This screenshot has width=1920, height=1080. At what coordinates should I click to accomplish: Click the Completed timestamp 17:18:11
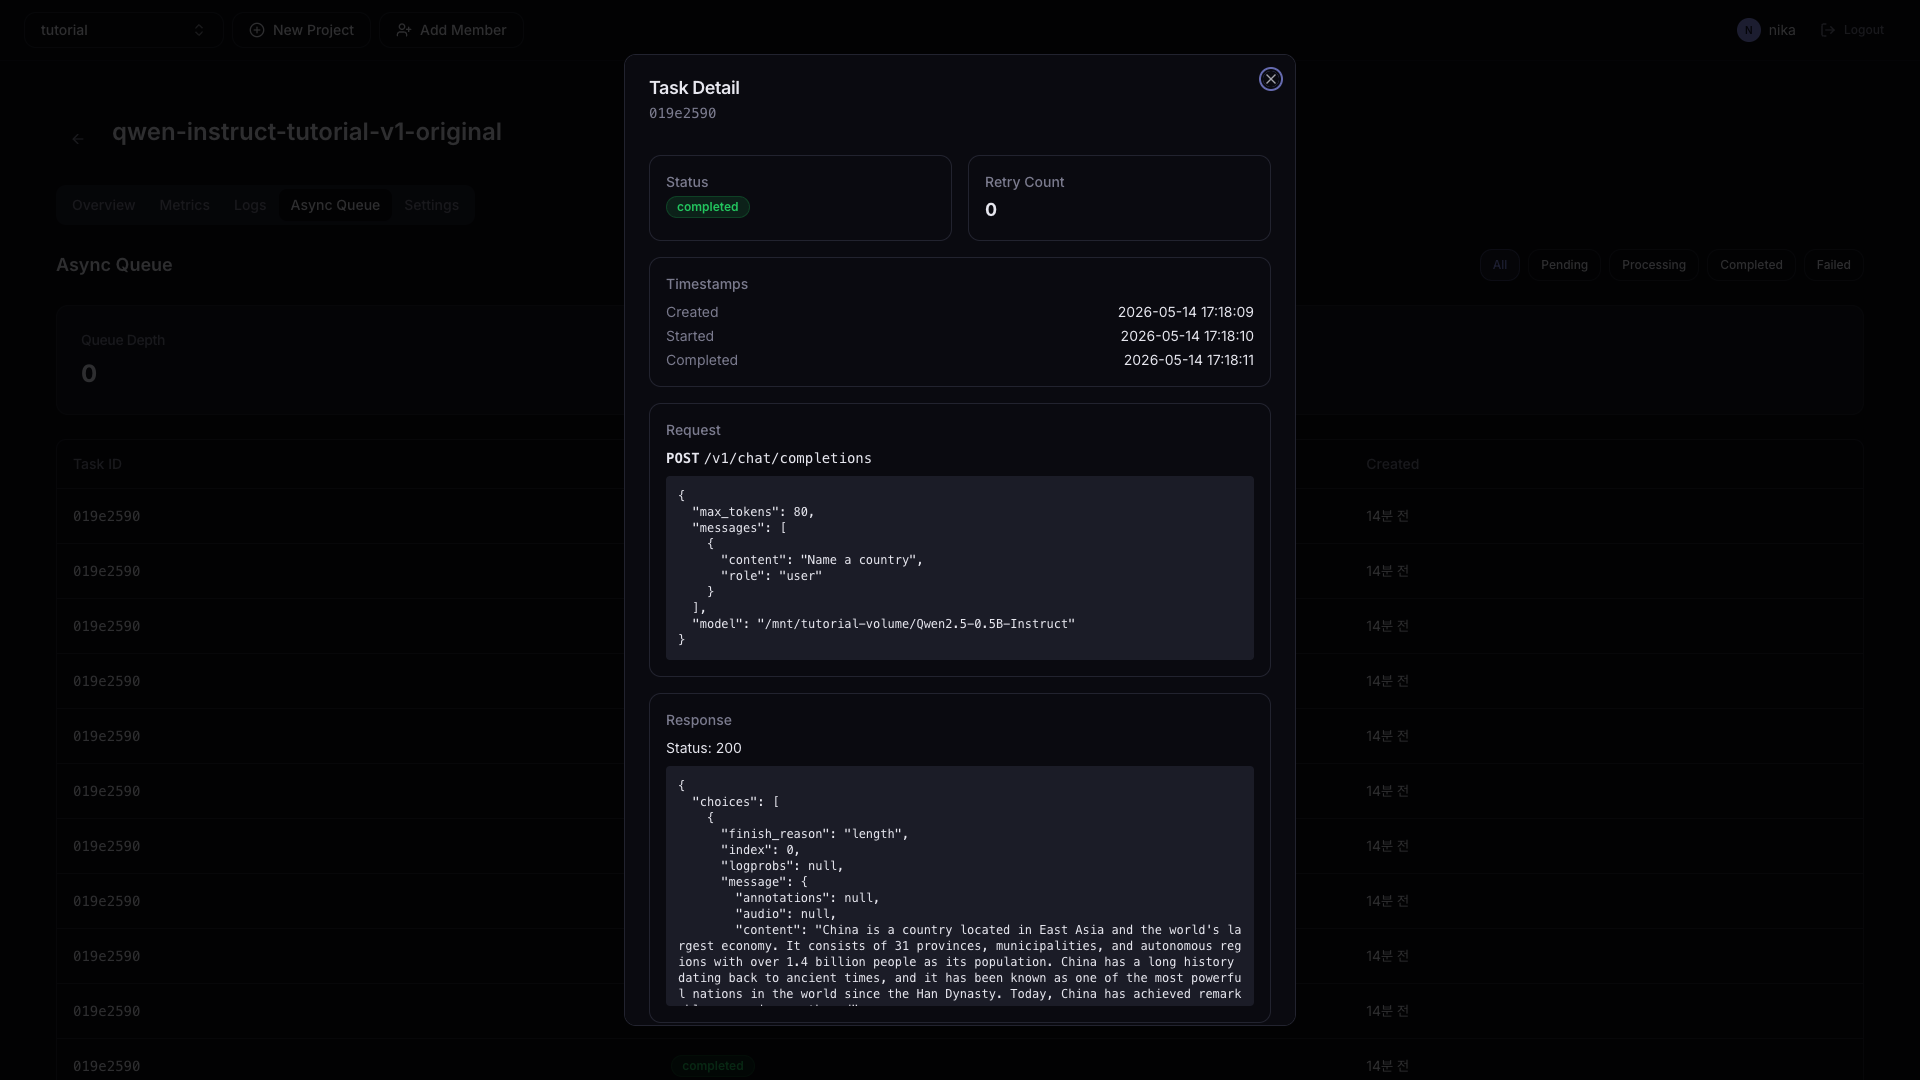(1188, 360)
